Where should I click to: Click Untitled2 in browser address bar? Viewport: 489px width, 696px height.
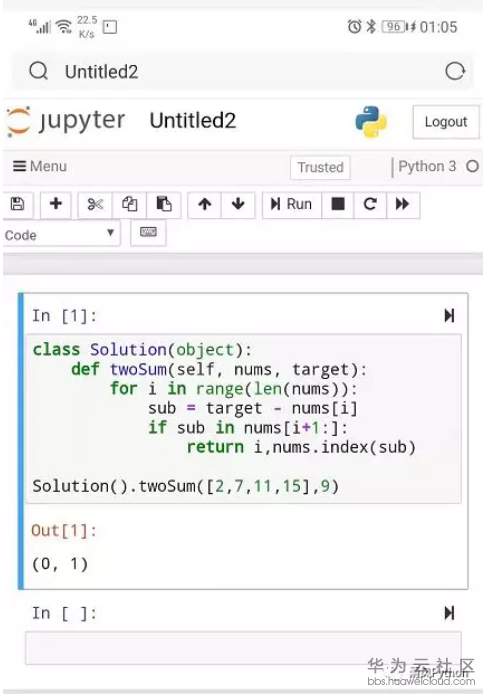102,72
